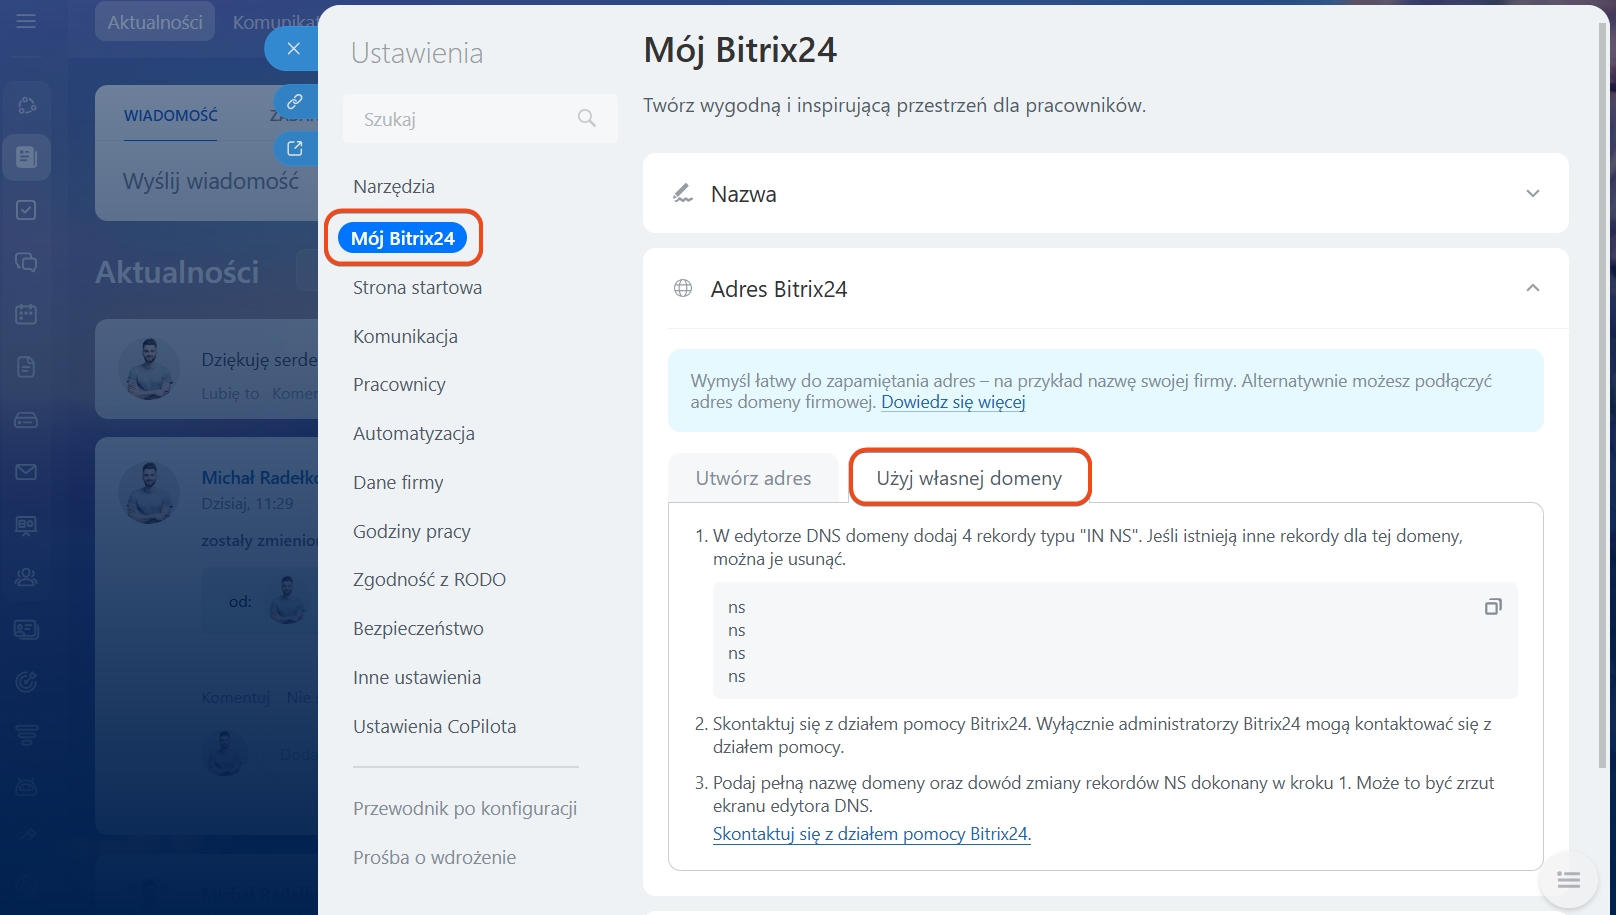The image size is (1616, 915).
Task: Open the Dowiedz się więcej link
Action: coord(953,402)
